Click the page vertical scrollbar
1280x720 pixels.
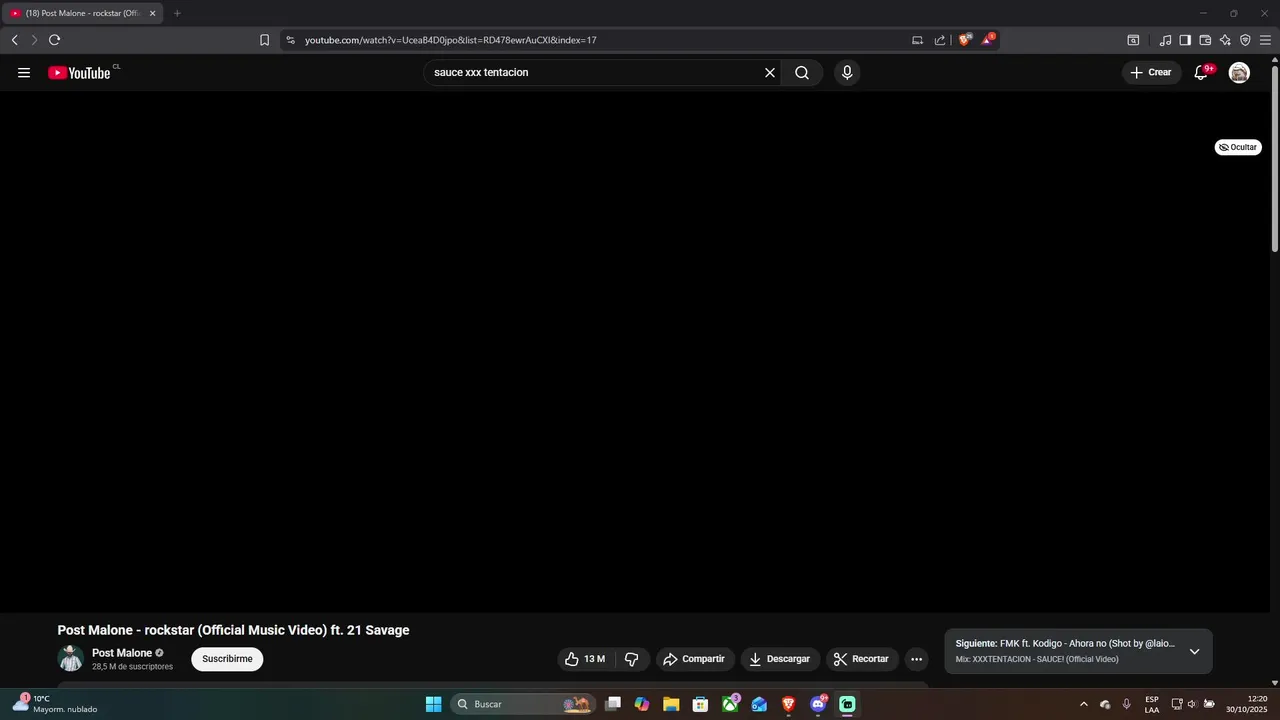(1275, 157)
